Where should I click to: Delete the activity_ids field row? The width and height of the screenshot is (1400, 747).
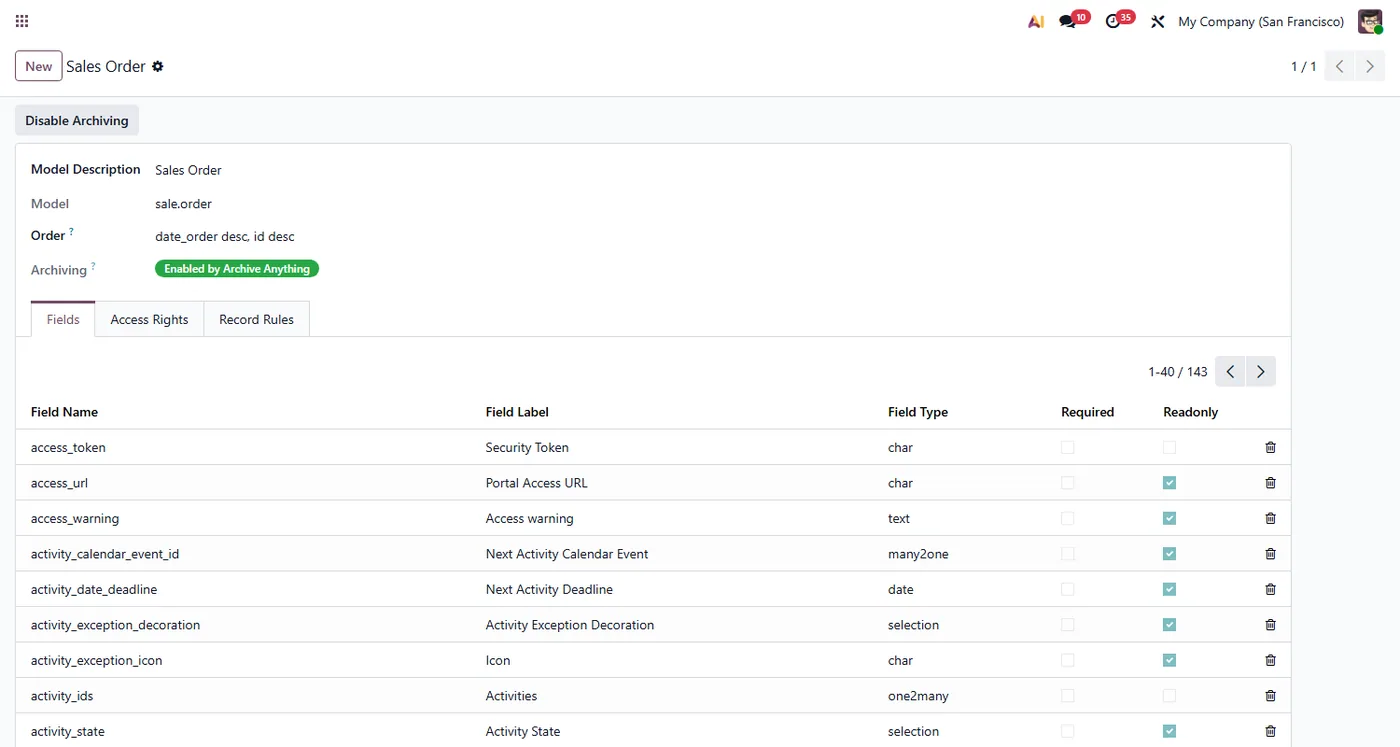tap(1270, 696)
